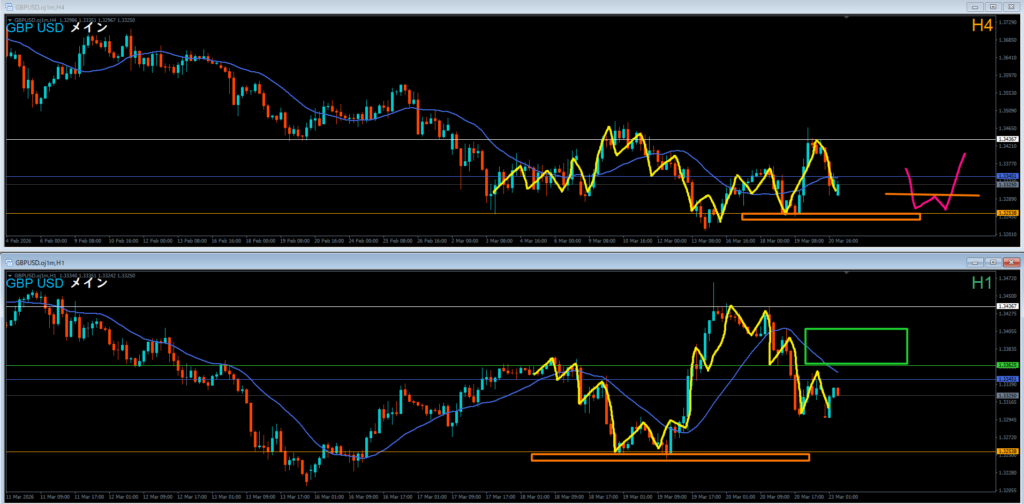Click the 20 Mar 16:00 date on the H4 time axis
The width and height of the screenshot is (1024, 504).
(x=844, y=241)
